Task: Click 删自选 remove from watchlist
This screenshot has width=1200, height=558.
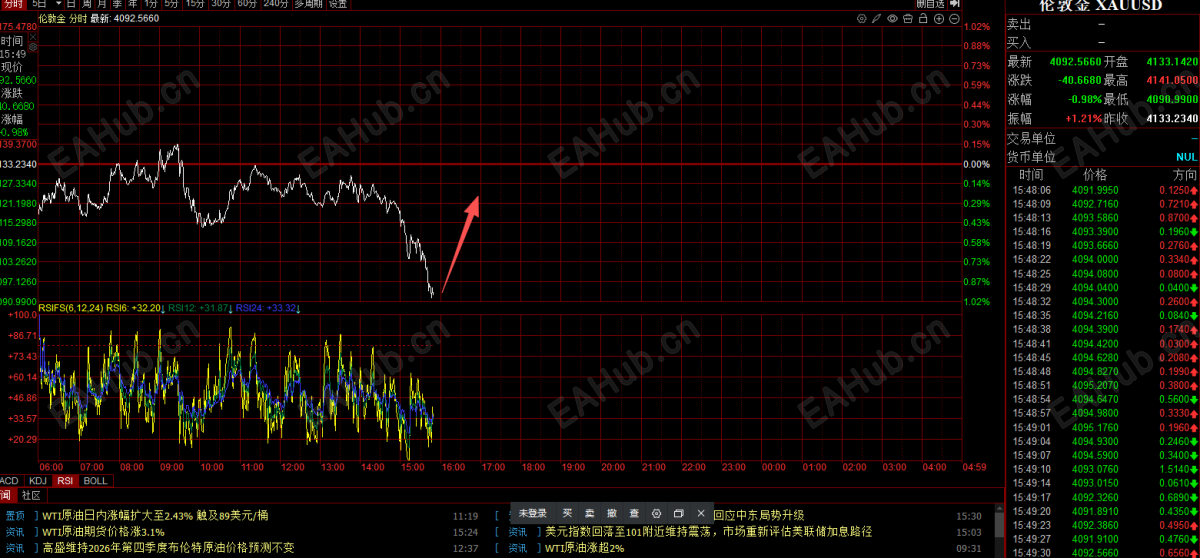Action: click(931, 4)
